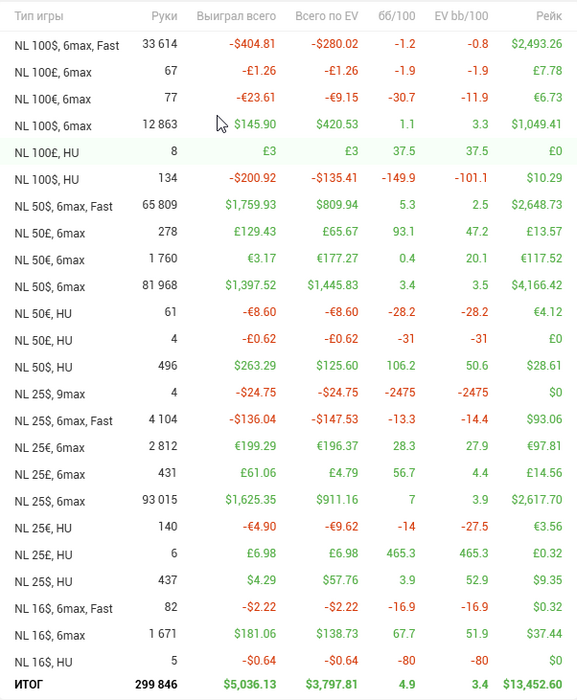577x700 pixels.
Task: Click the $13,452.60 total rake value
Action: (x=532, y=684)
